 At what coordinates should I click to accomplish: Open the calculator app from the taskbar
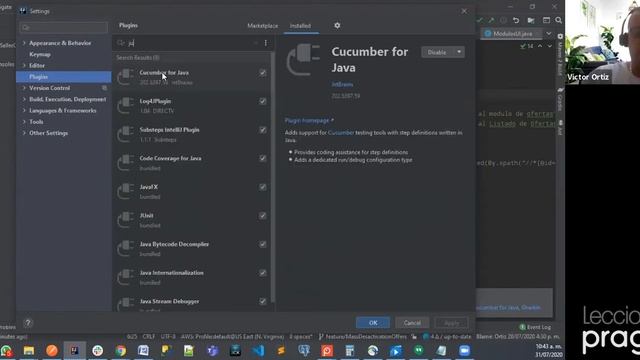pos(350,351)
